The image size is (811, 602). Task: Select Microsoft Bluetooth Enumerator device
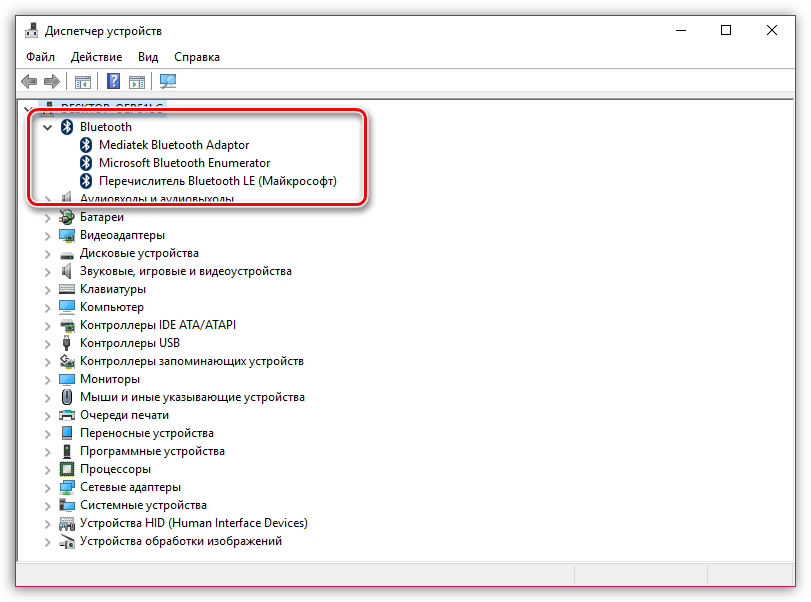(x=184, y=163)
